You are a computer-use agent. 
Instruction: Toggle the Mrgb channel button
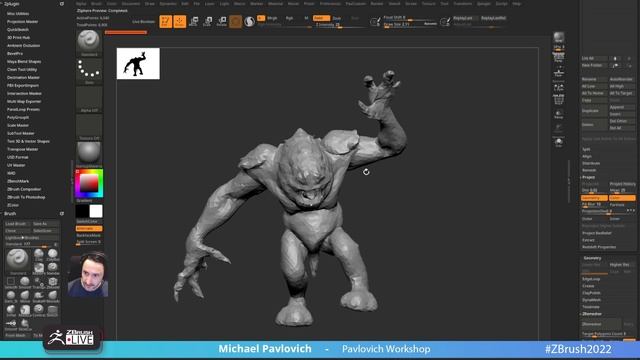coord(272,18)
